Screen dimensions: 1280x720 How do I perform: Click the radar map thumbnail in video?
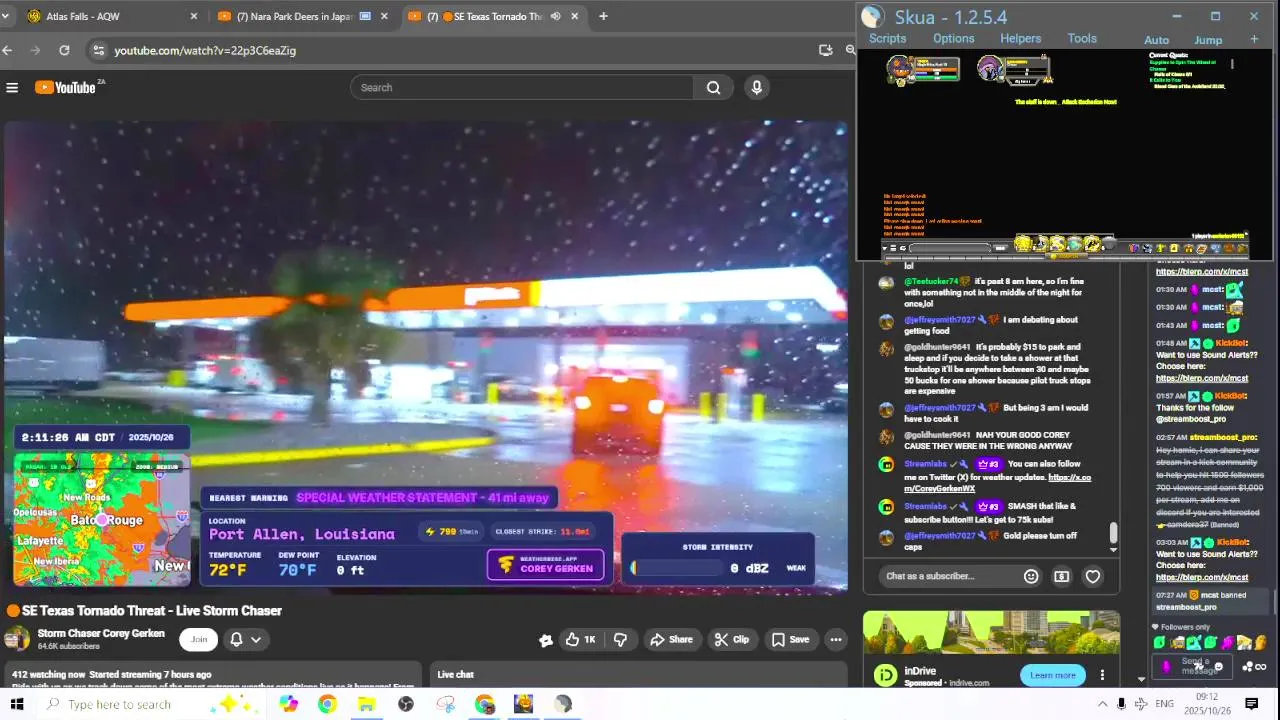(101, 520)
